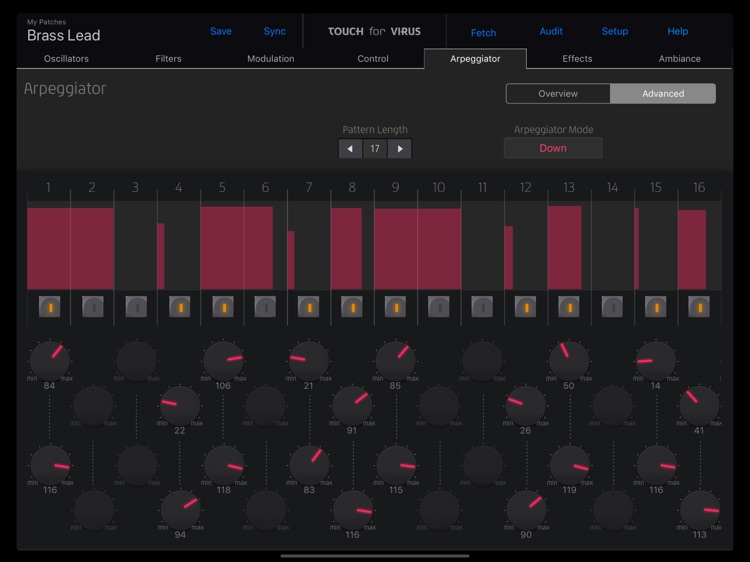Viewport: 750px width, 562px height.
Task: Click the knob showing value 14
Action: (656, 361)
